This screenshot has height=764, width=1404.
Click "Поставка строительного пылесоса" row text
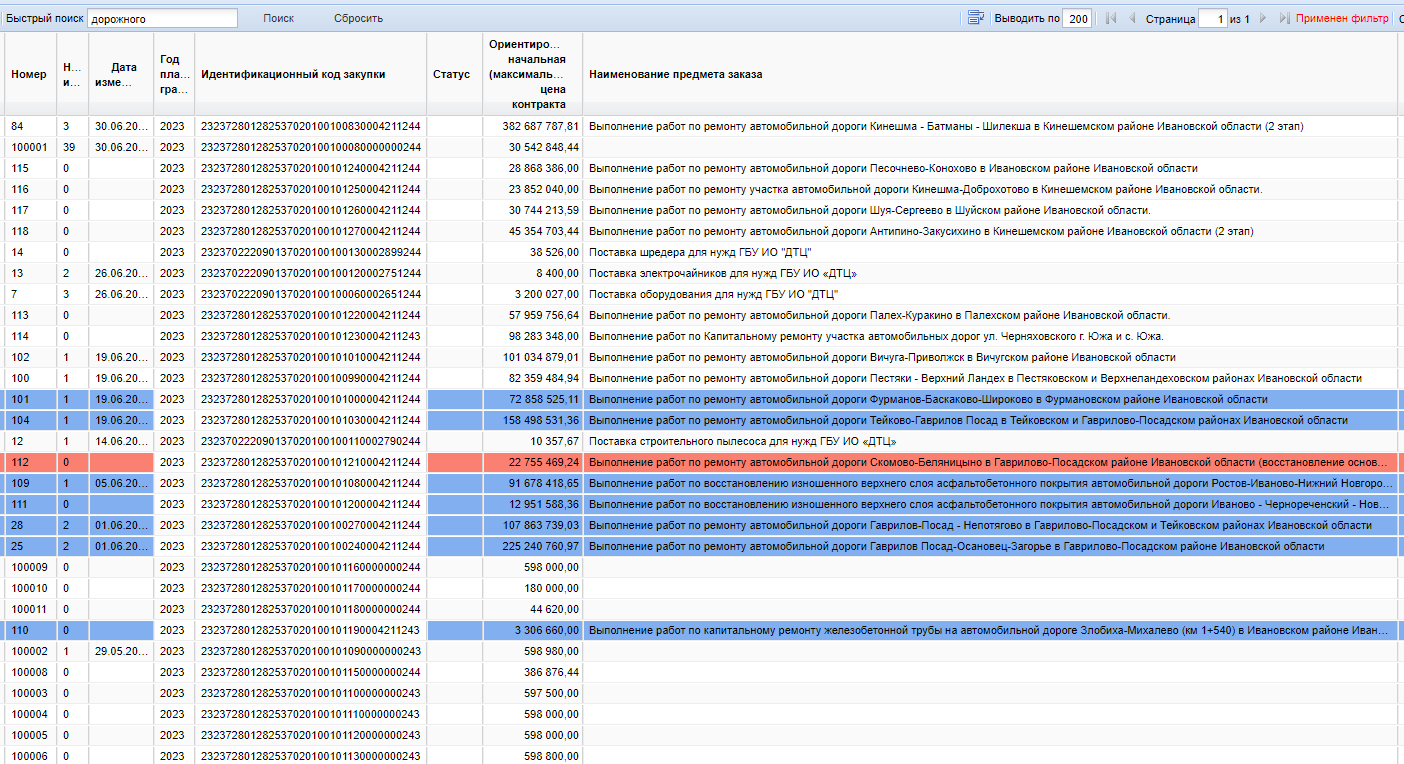(742, 441)
